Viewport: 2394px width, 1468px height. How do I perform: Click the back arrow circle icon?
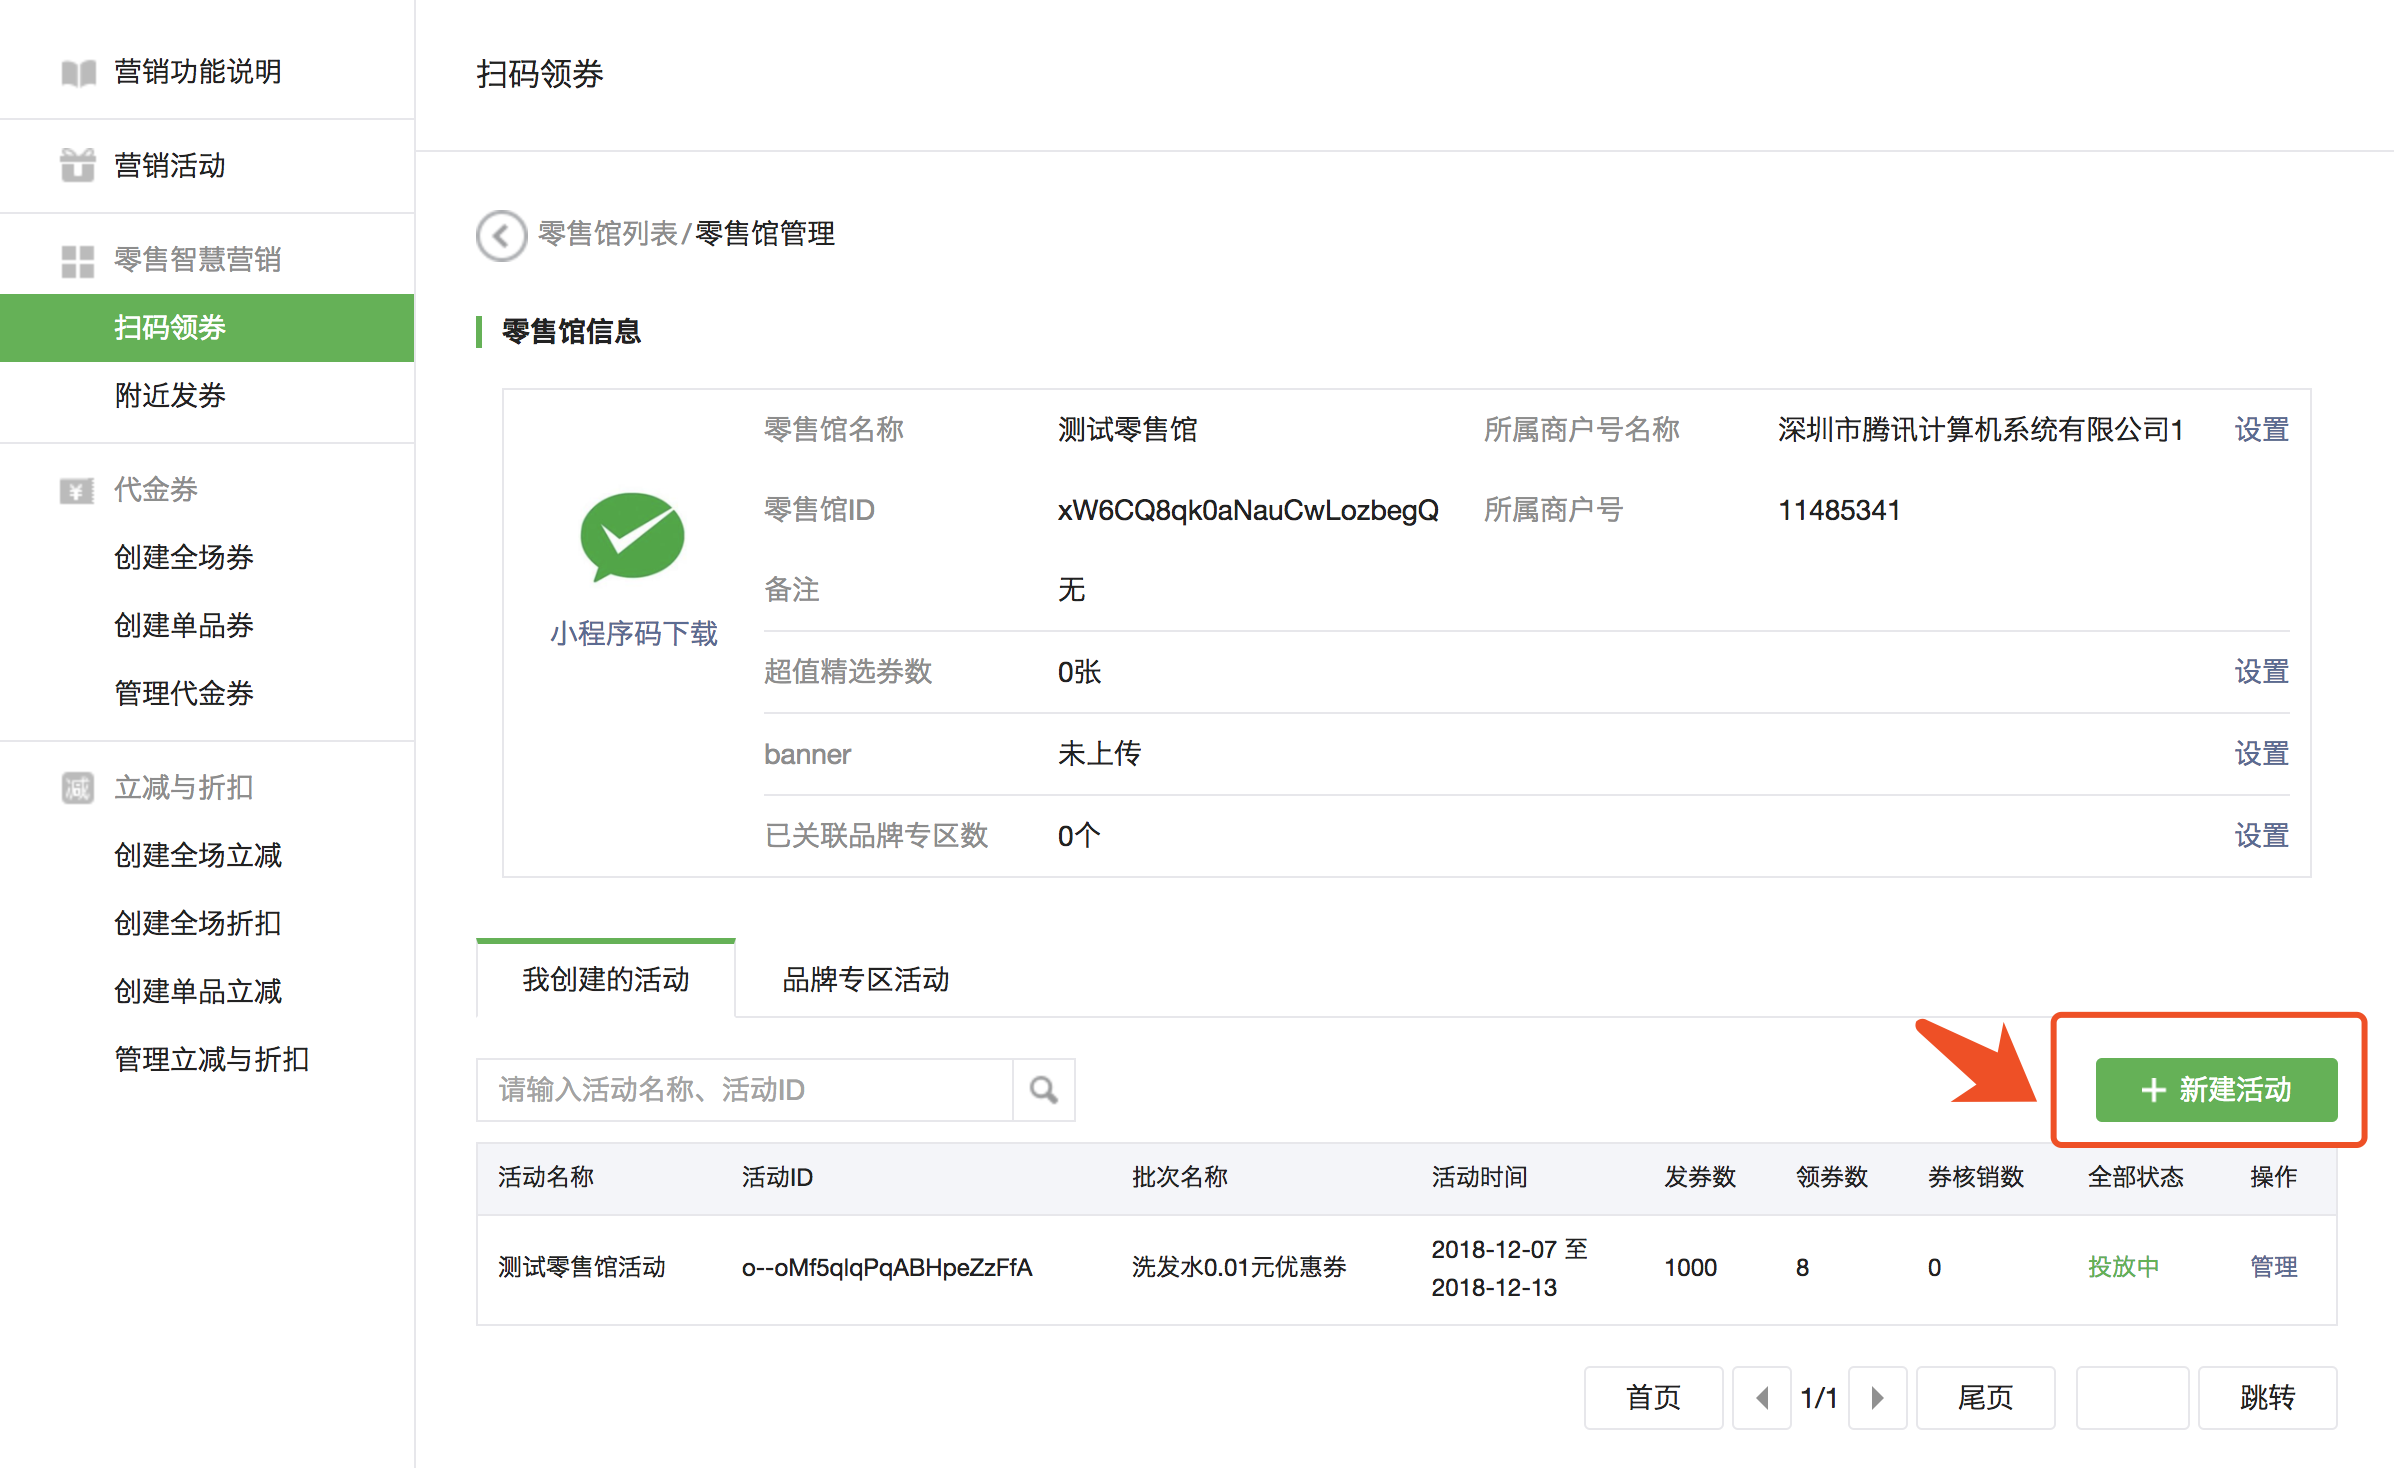501,236
